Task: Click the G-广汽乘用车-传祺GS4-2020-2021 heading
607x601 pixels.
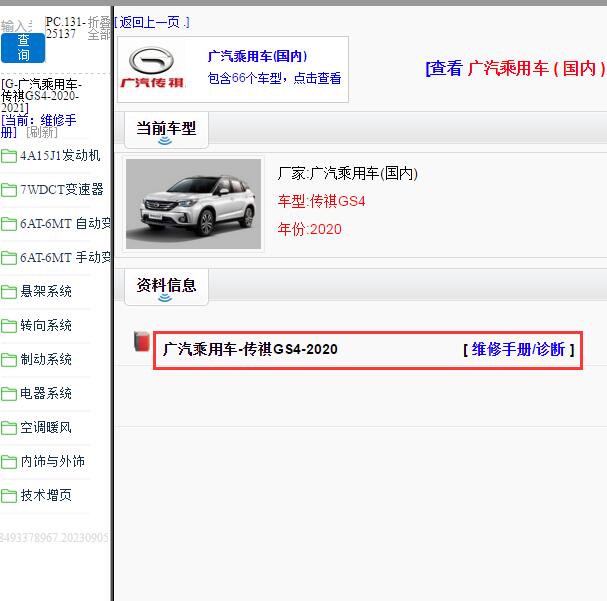Action: click(41, 96)
